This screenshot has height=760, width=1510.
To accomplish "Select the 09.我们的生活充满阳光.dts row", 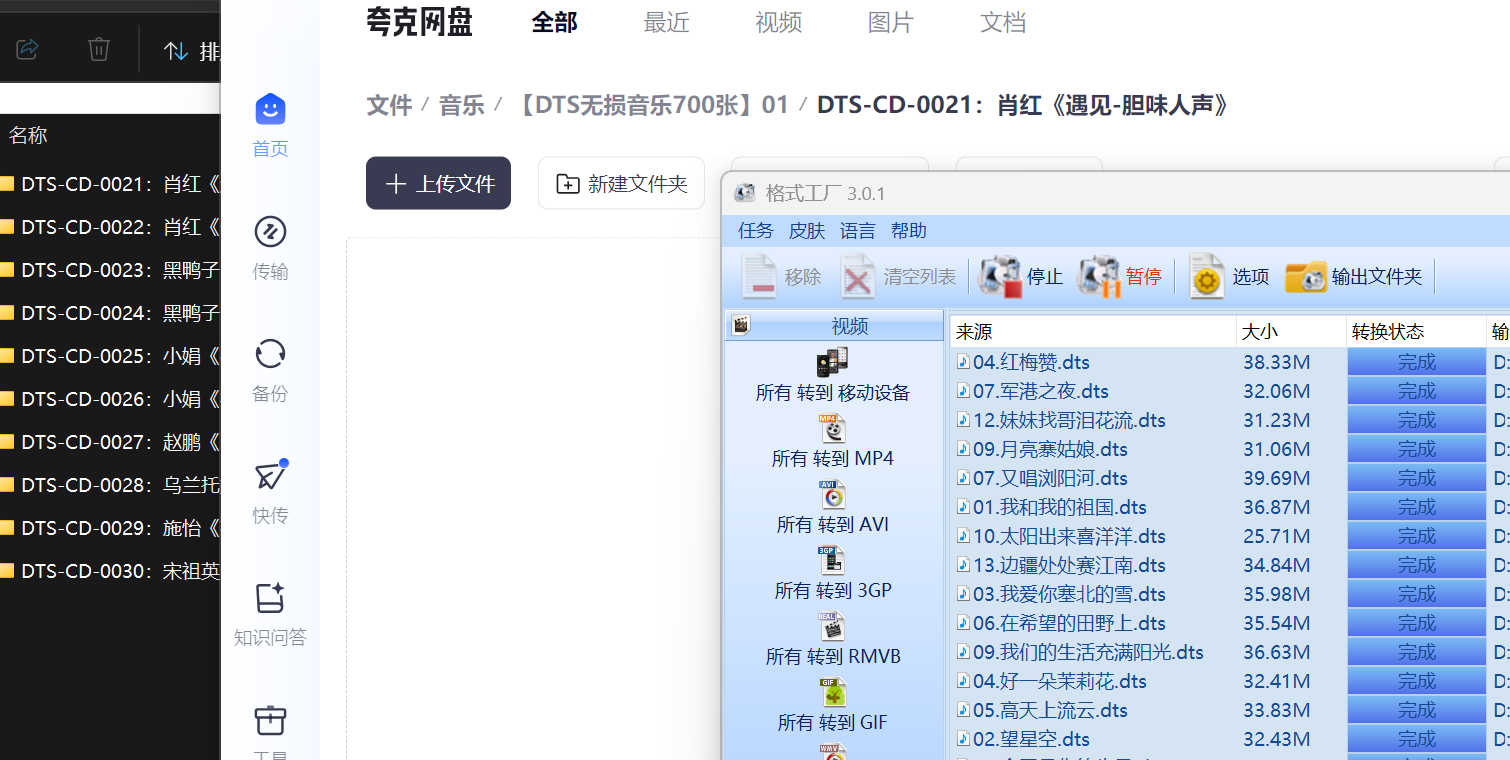I will (1230, 652).
